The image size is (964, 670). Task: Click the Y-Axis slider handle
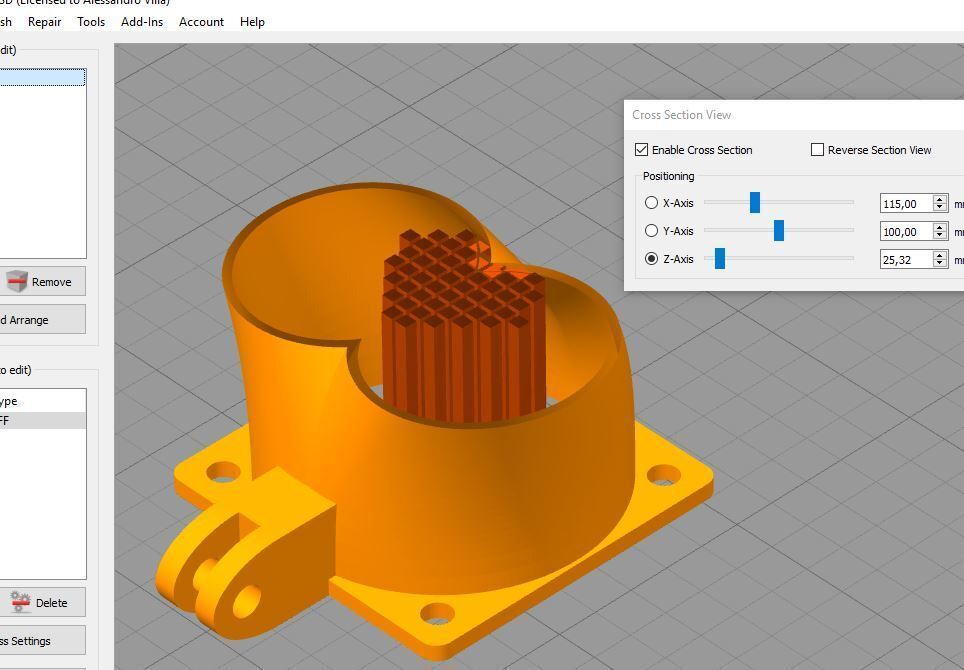point(779,231)
